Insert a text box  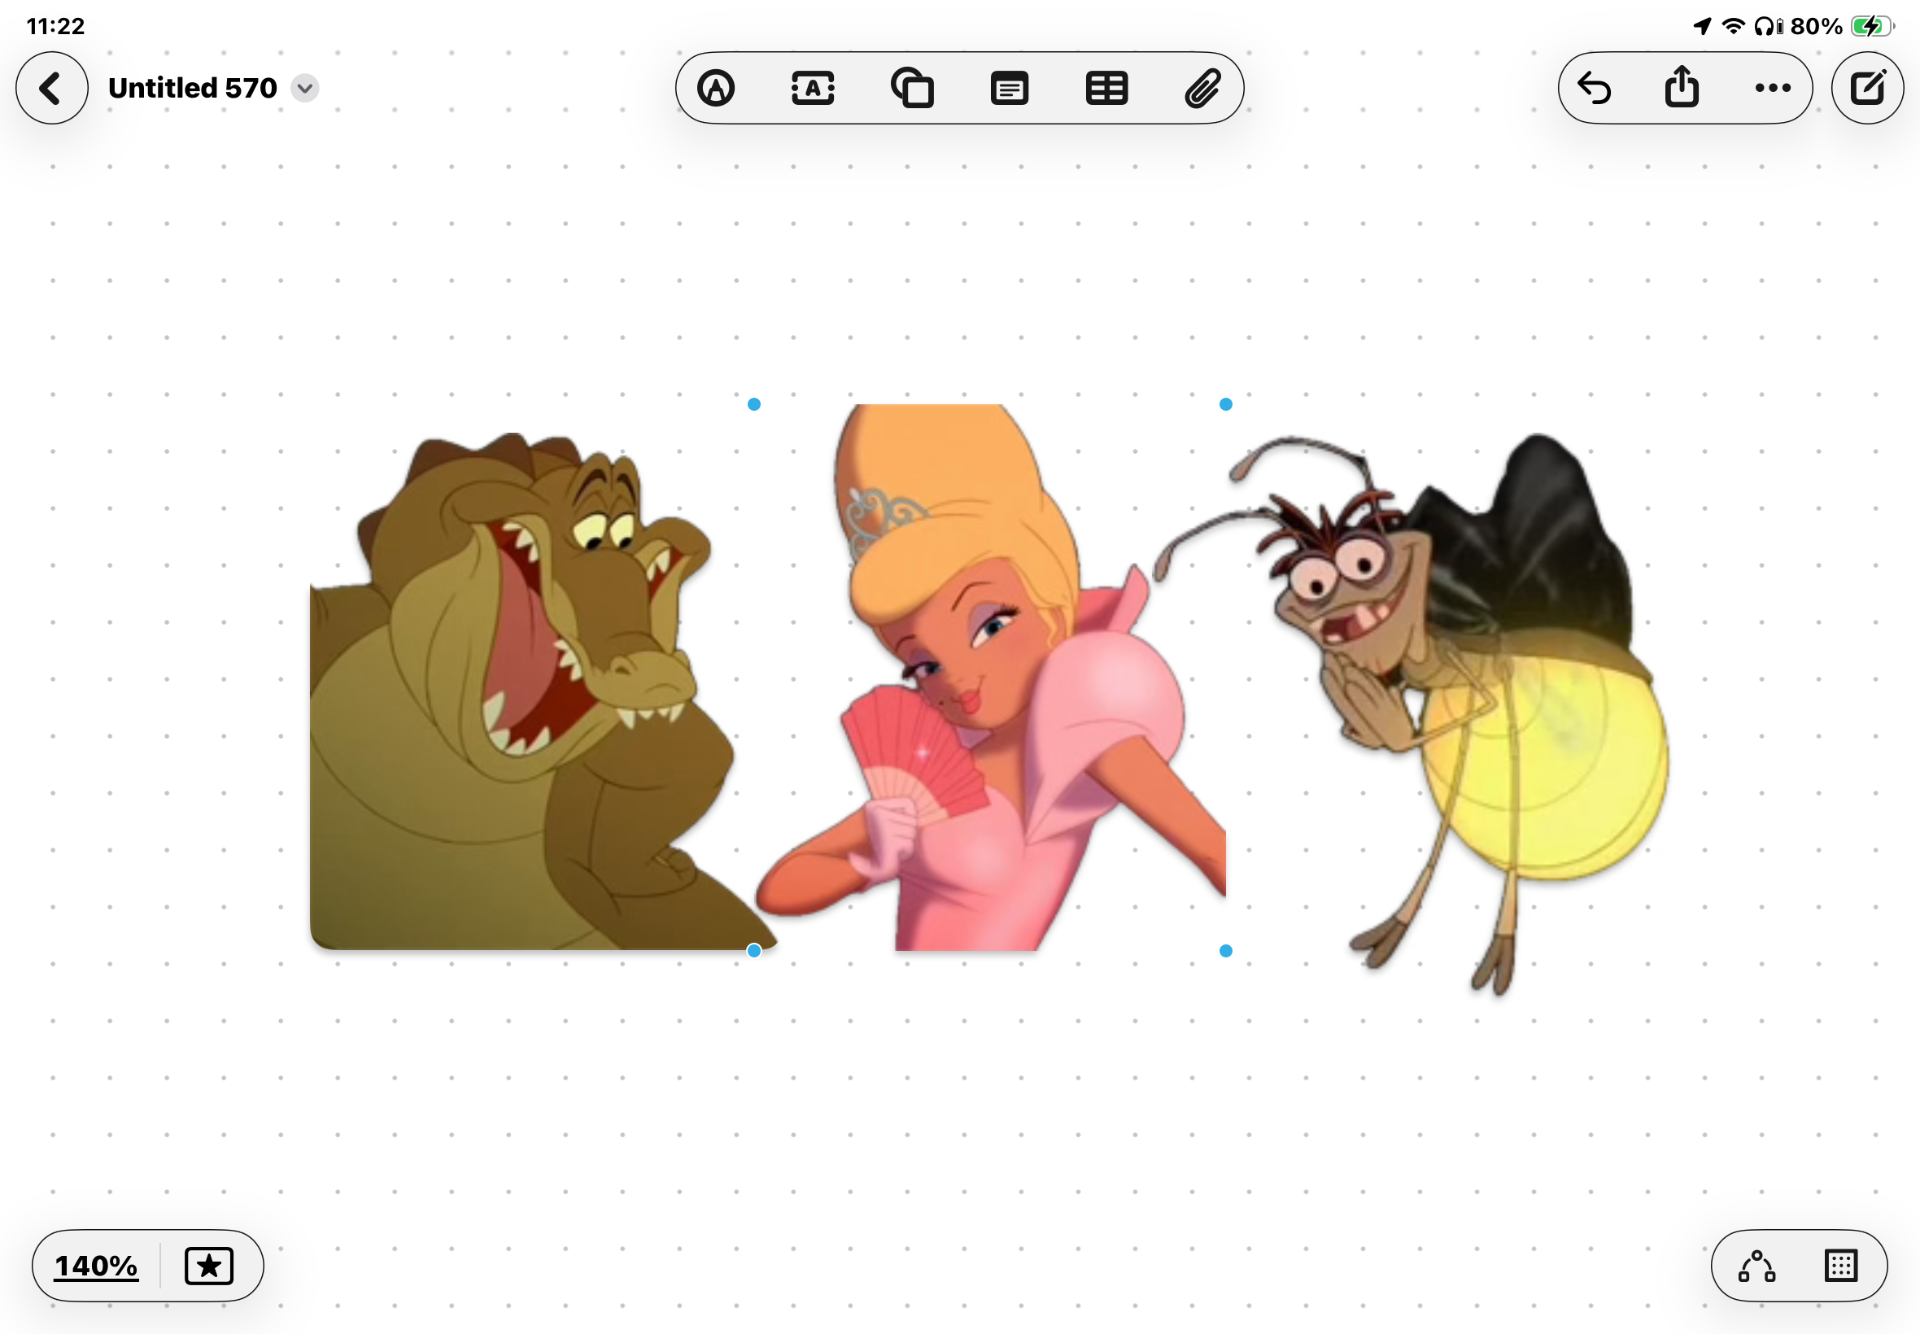click(813, 89)
